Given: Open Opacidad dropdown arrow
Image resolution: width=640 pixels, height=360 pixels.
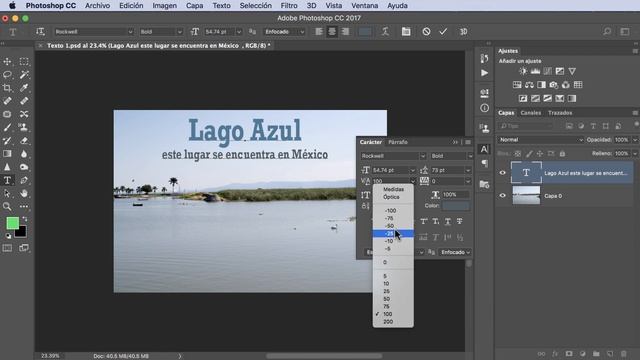Looking at the screenshot, I should (x=635, y=140).
